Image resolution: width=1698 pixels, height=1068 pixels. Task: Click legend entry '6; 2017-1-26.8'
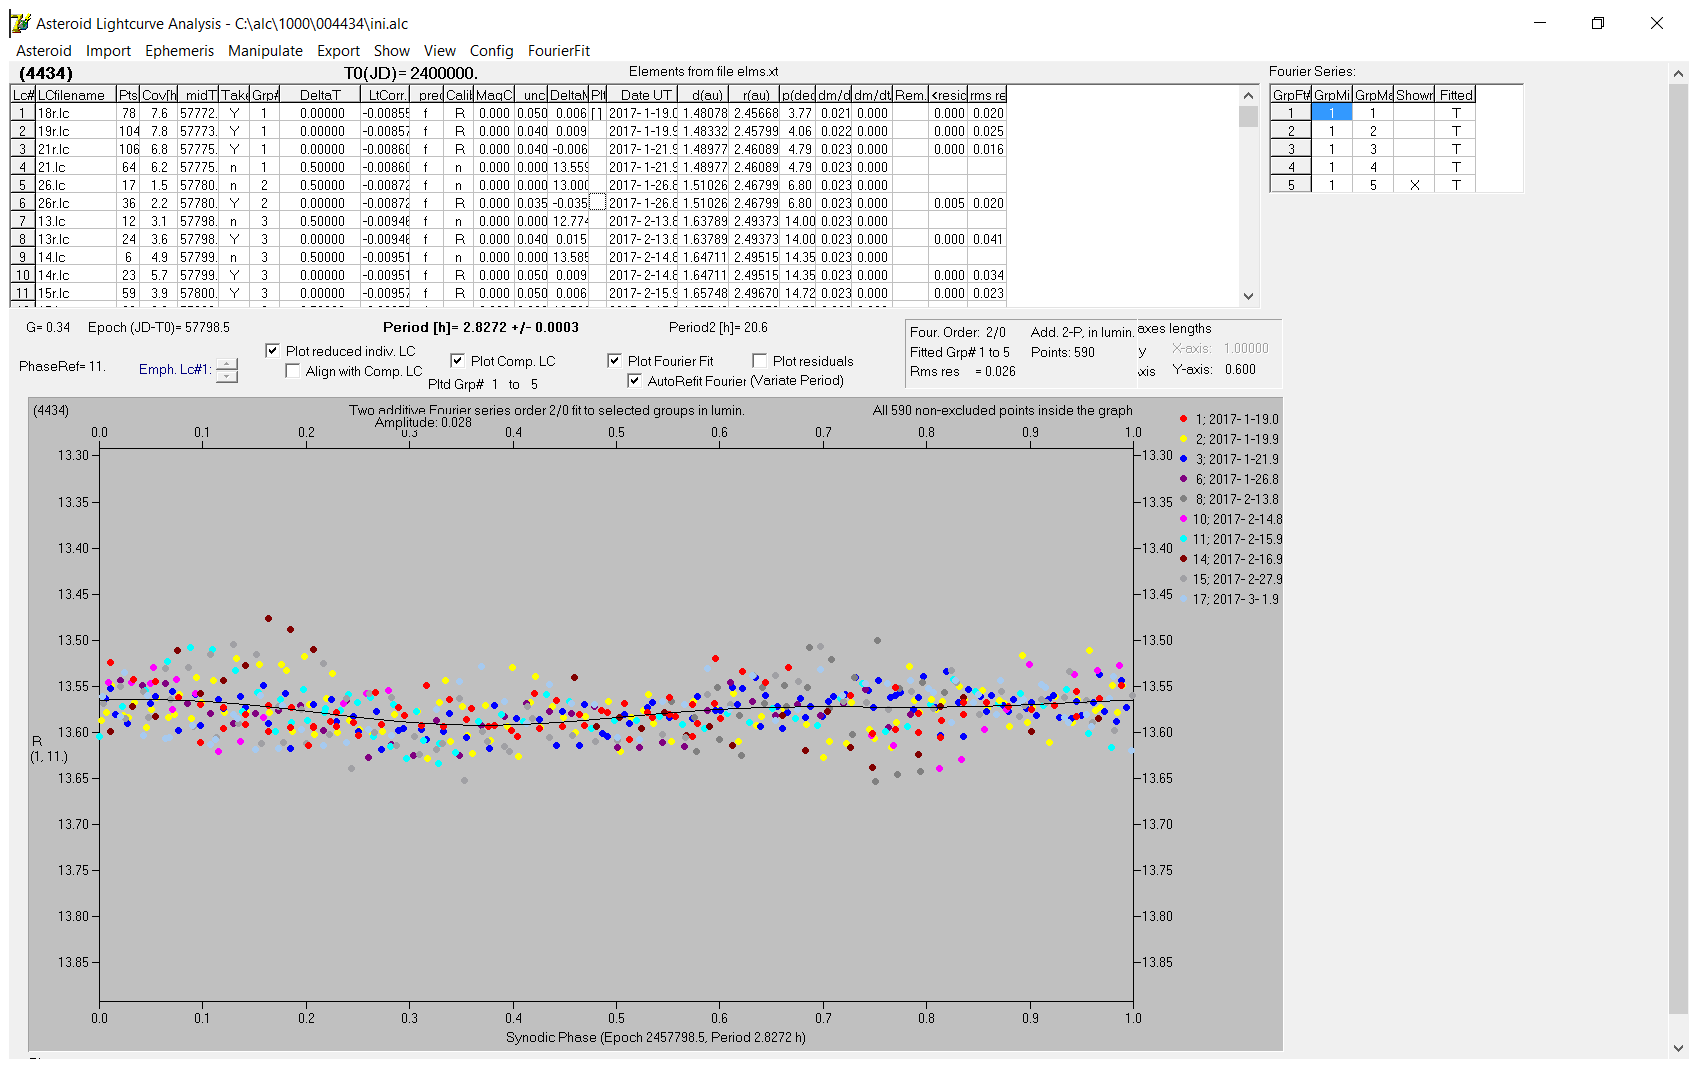[x=1237, y=479]
